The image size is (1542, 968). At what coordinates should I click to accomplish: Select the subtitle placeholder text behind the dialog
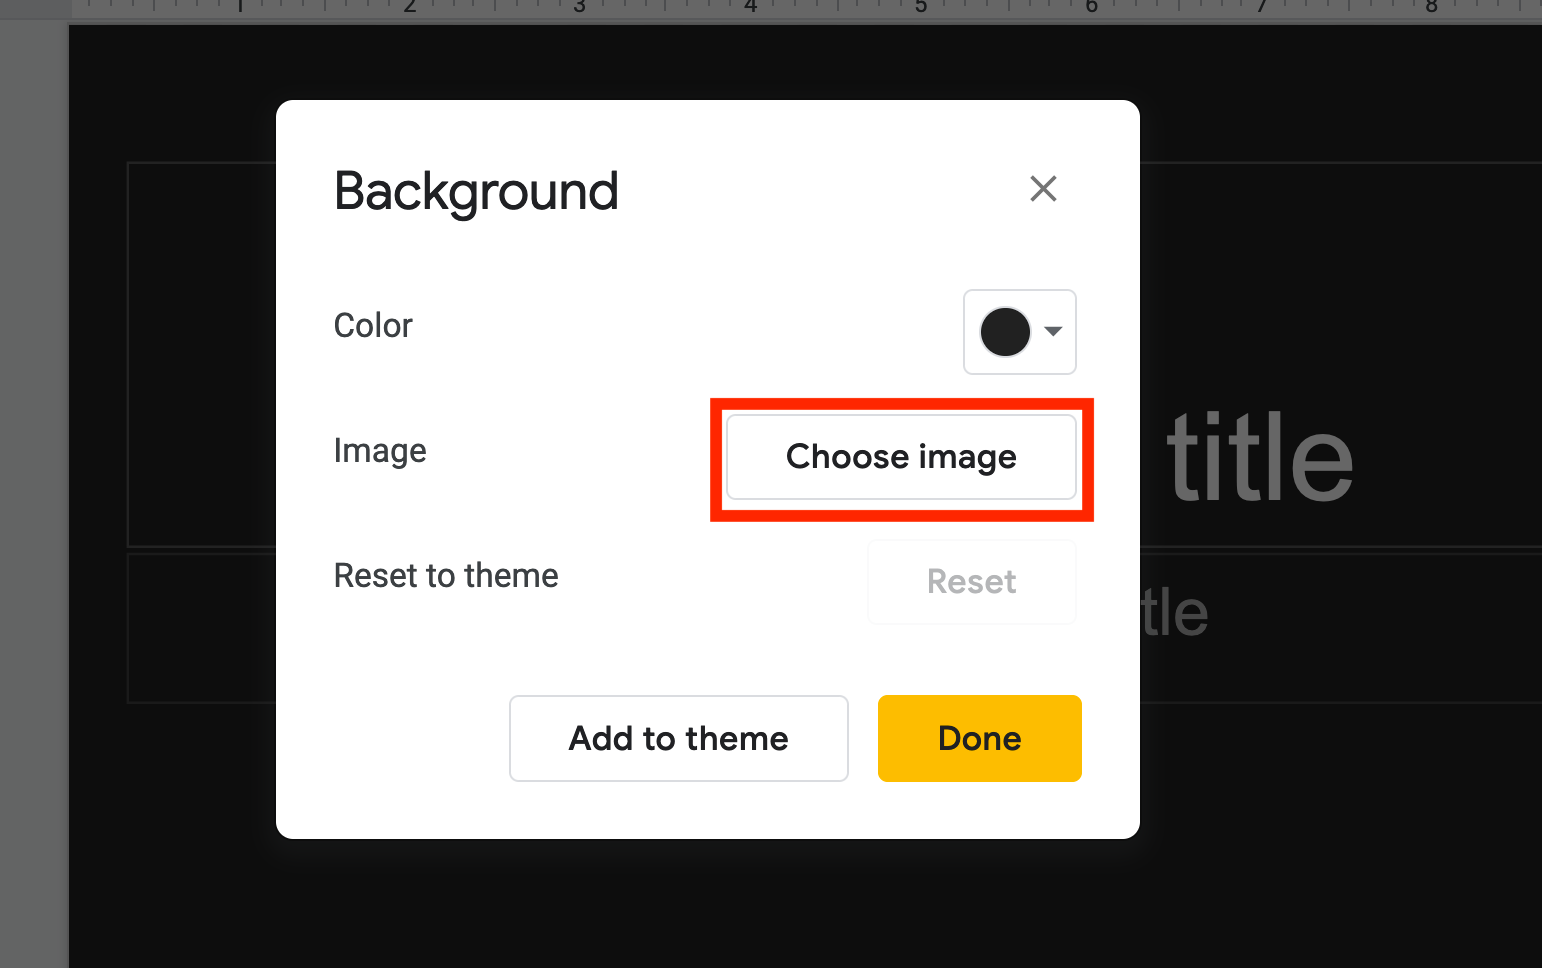1176,613
